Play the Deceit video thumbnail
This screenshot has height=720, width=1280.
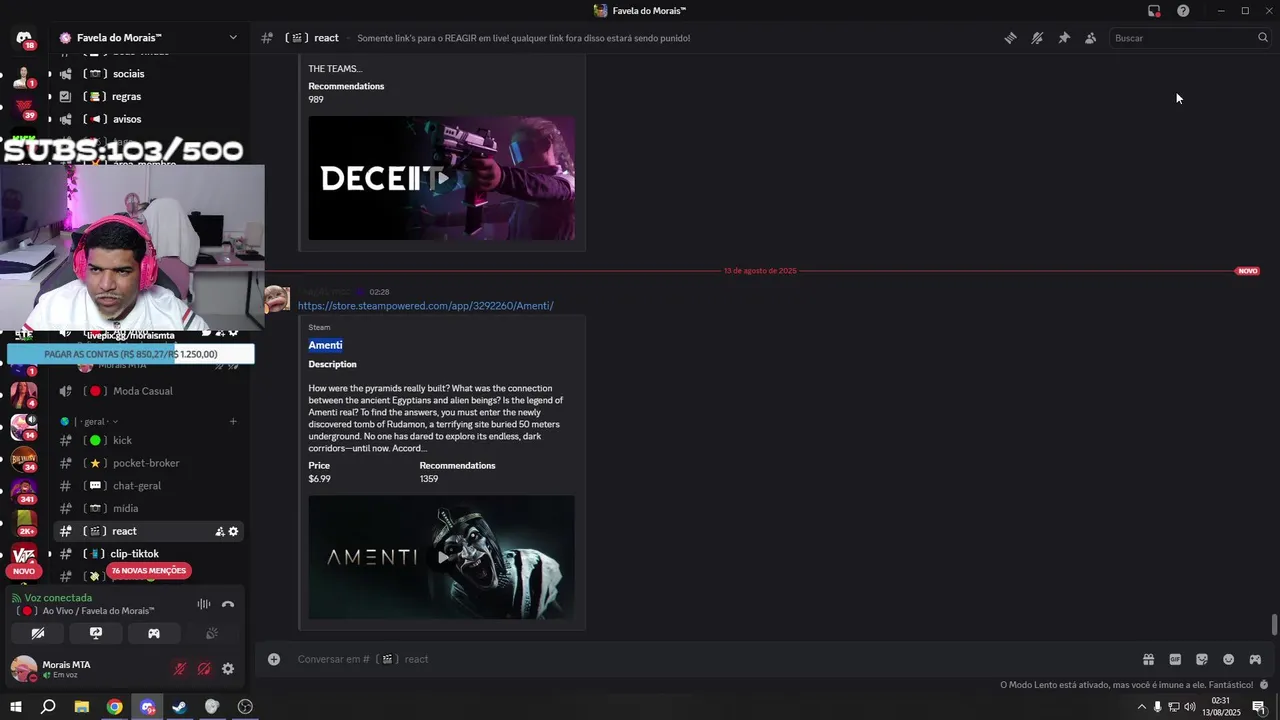point(441,178)
